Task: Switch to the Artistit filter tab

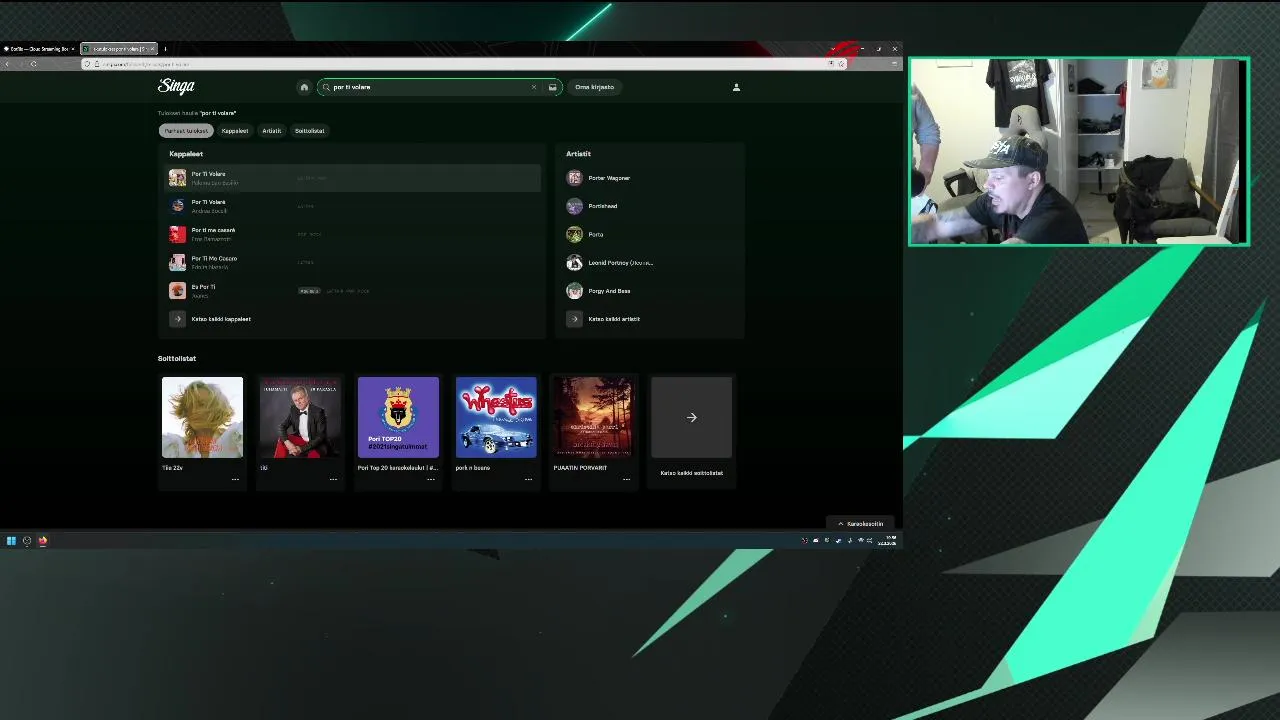Action: click(272, 131)
